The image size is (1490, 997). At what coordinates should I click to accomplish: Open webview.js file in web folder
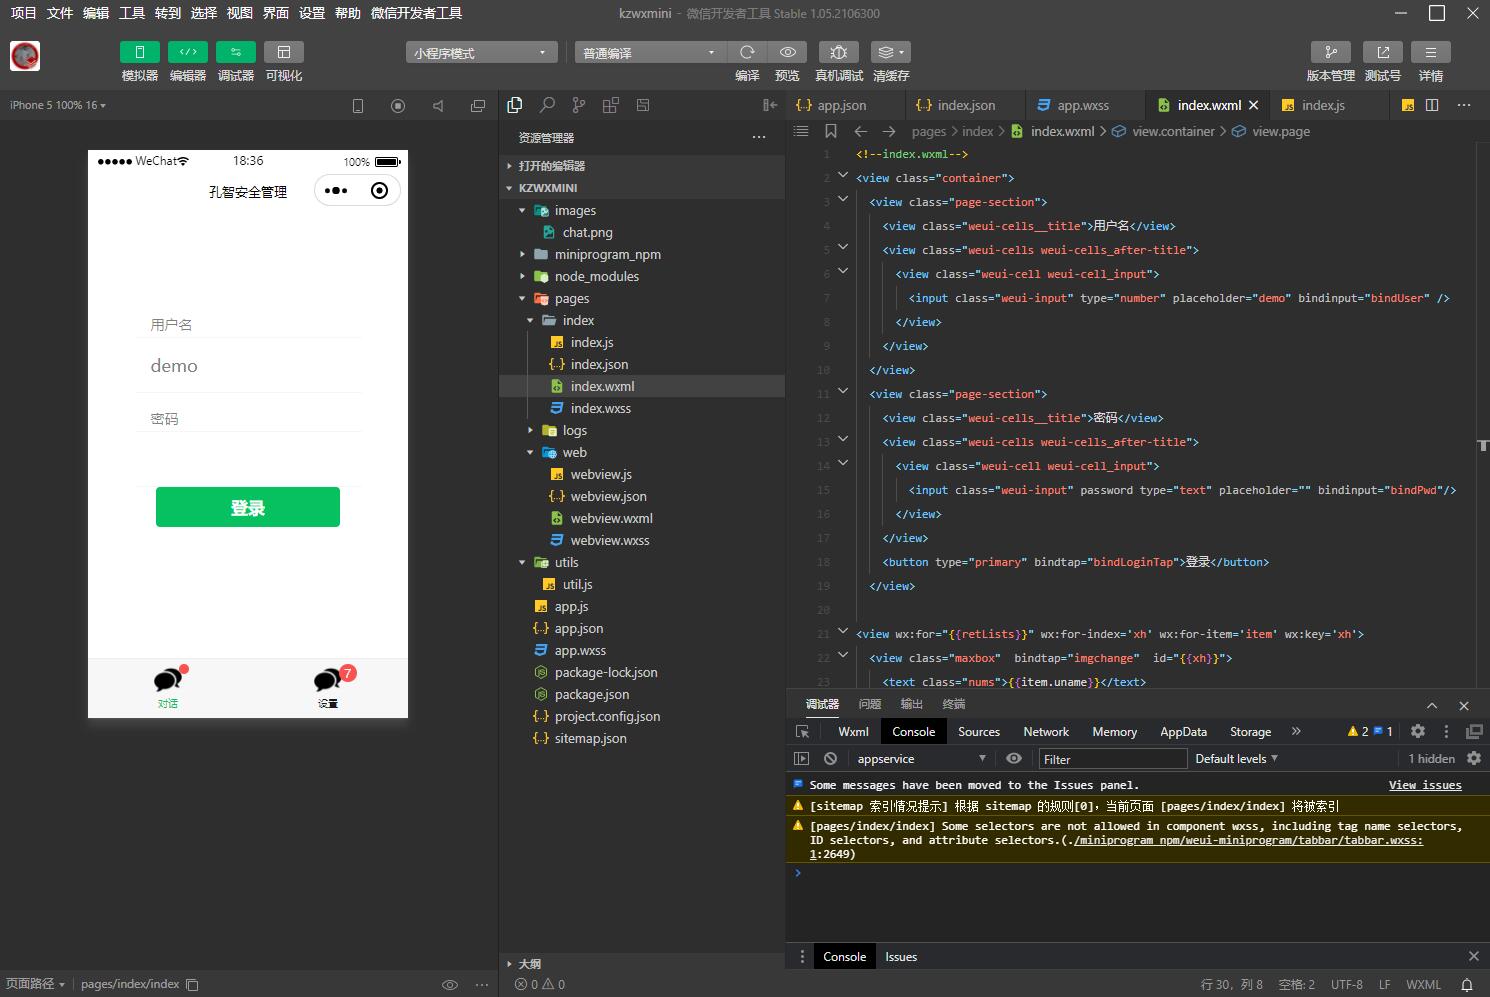601,475
